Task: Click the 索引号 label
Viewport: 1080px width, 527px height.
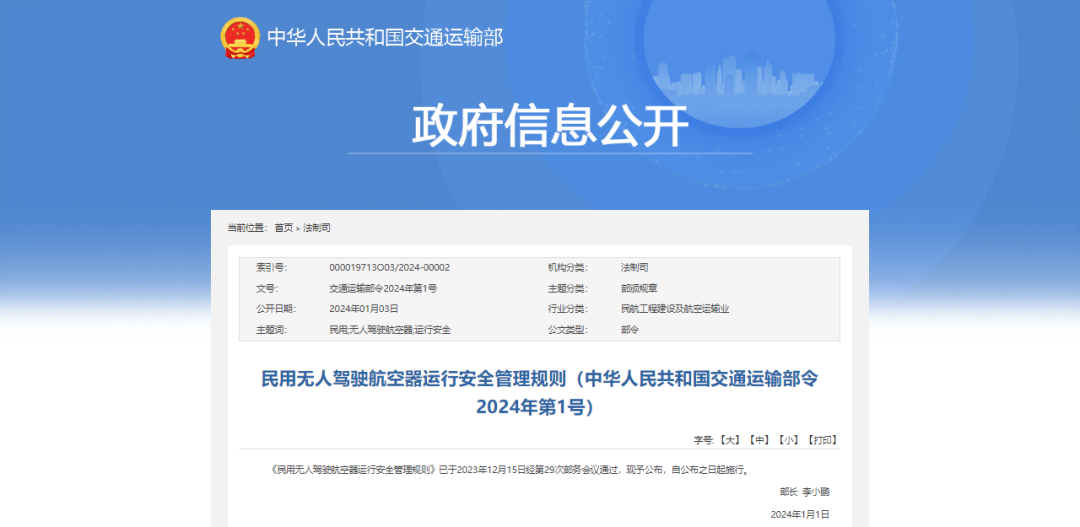Action: coord(271,267)
